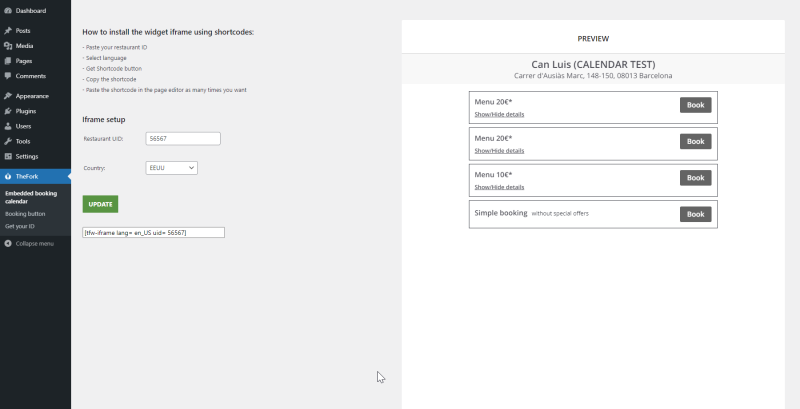Open the Booking button submenu
Image resolution: width=800 pixels, height=409 pixels.
25,214
